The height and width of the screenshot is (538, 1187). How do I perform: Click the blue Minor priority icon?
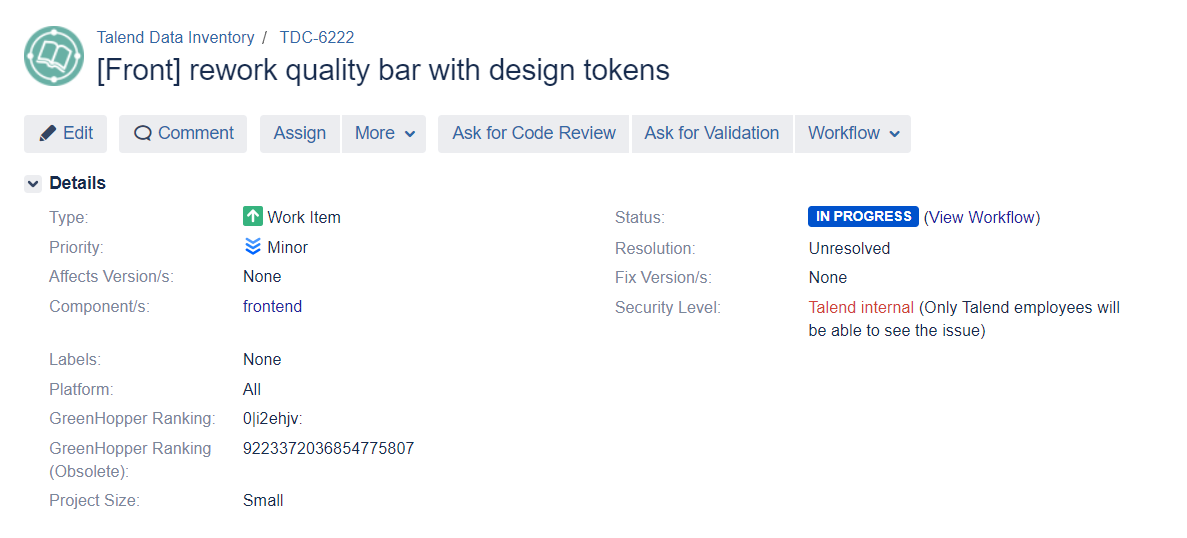click(253, 247)
